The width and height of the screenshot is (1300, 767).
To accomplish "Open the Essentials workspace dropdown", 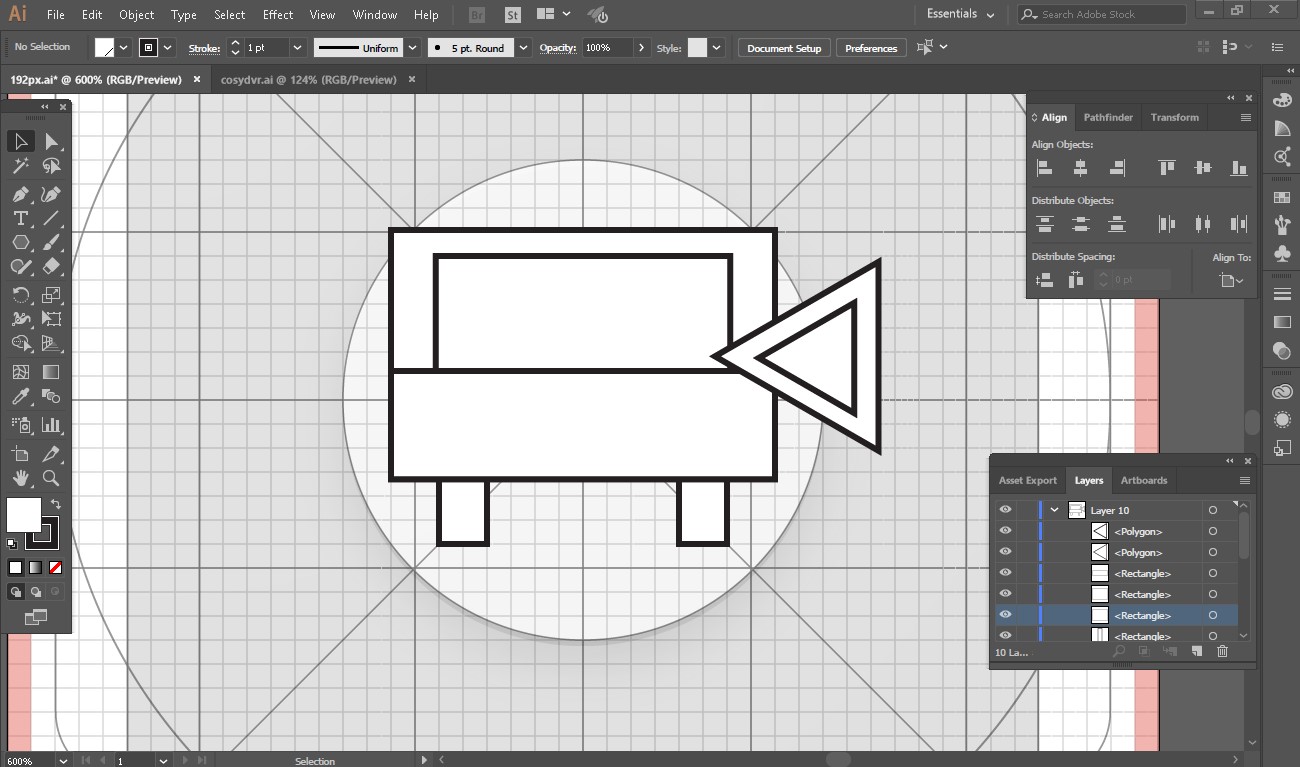I will [x=960, y=14].
